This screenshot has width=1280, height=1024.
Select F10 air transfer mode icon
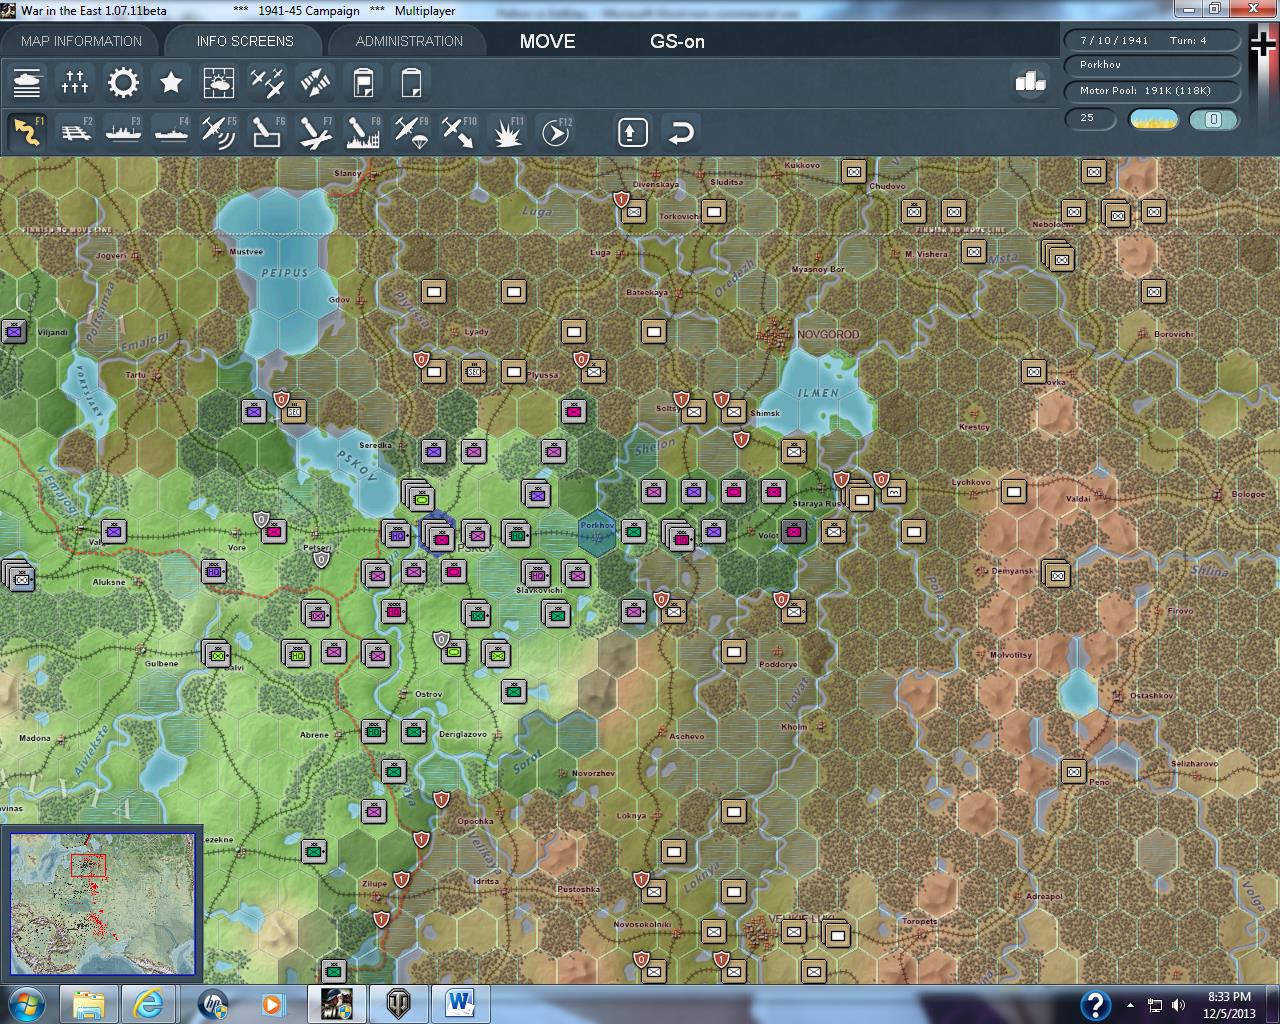459,132
